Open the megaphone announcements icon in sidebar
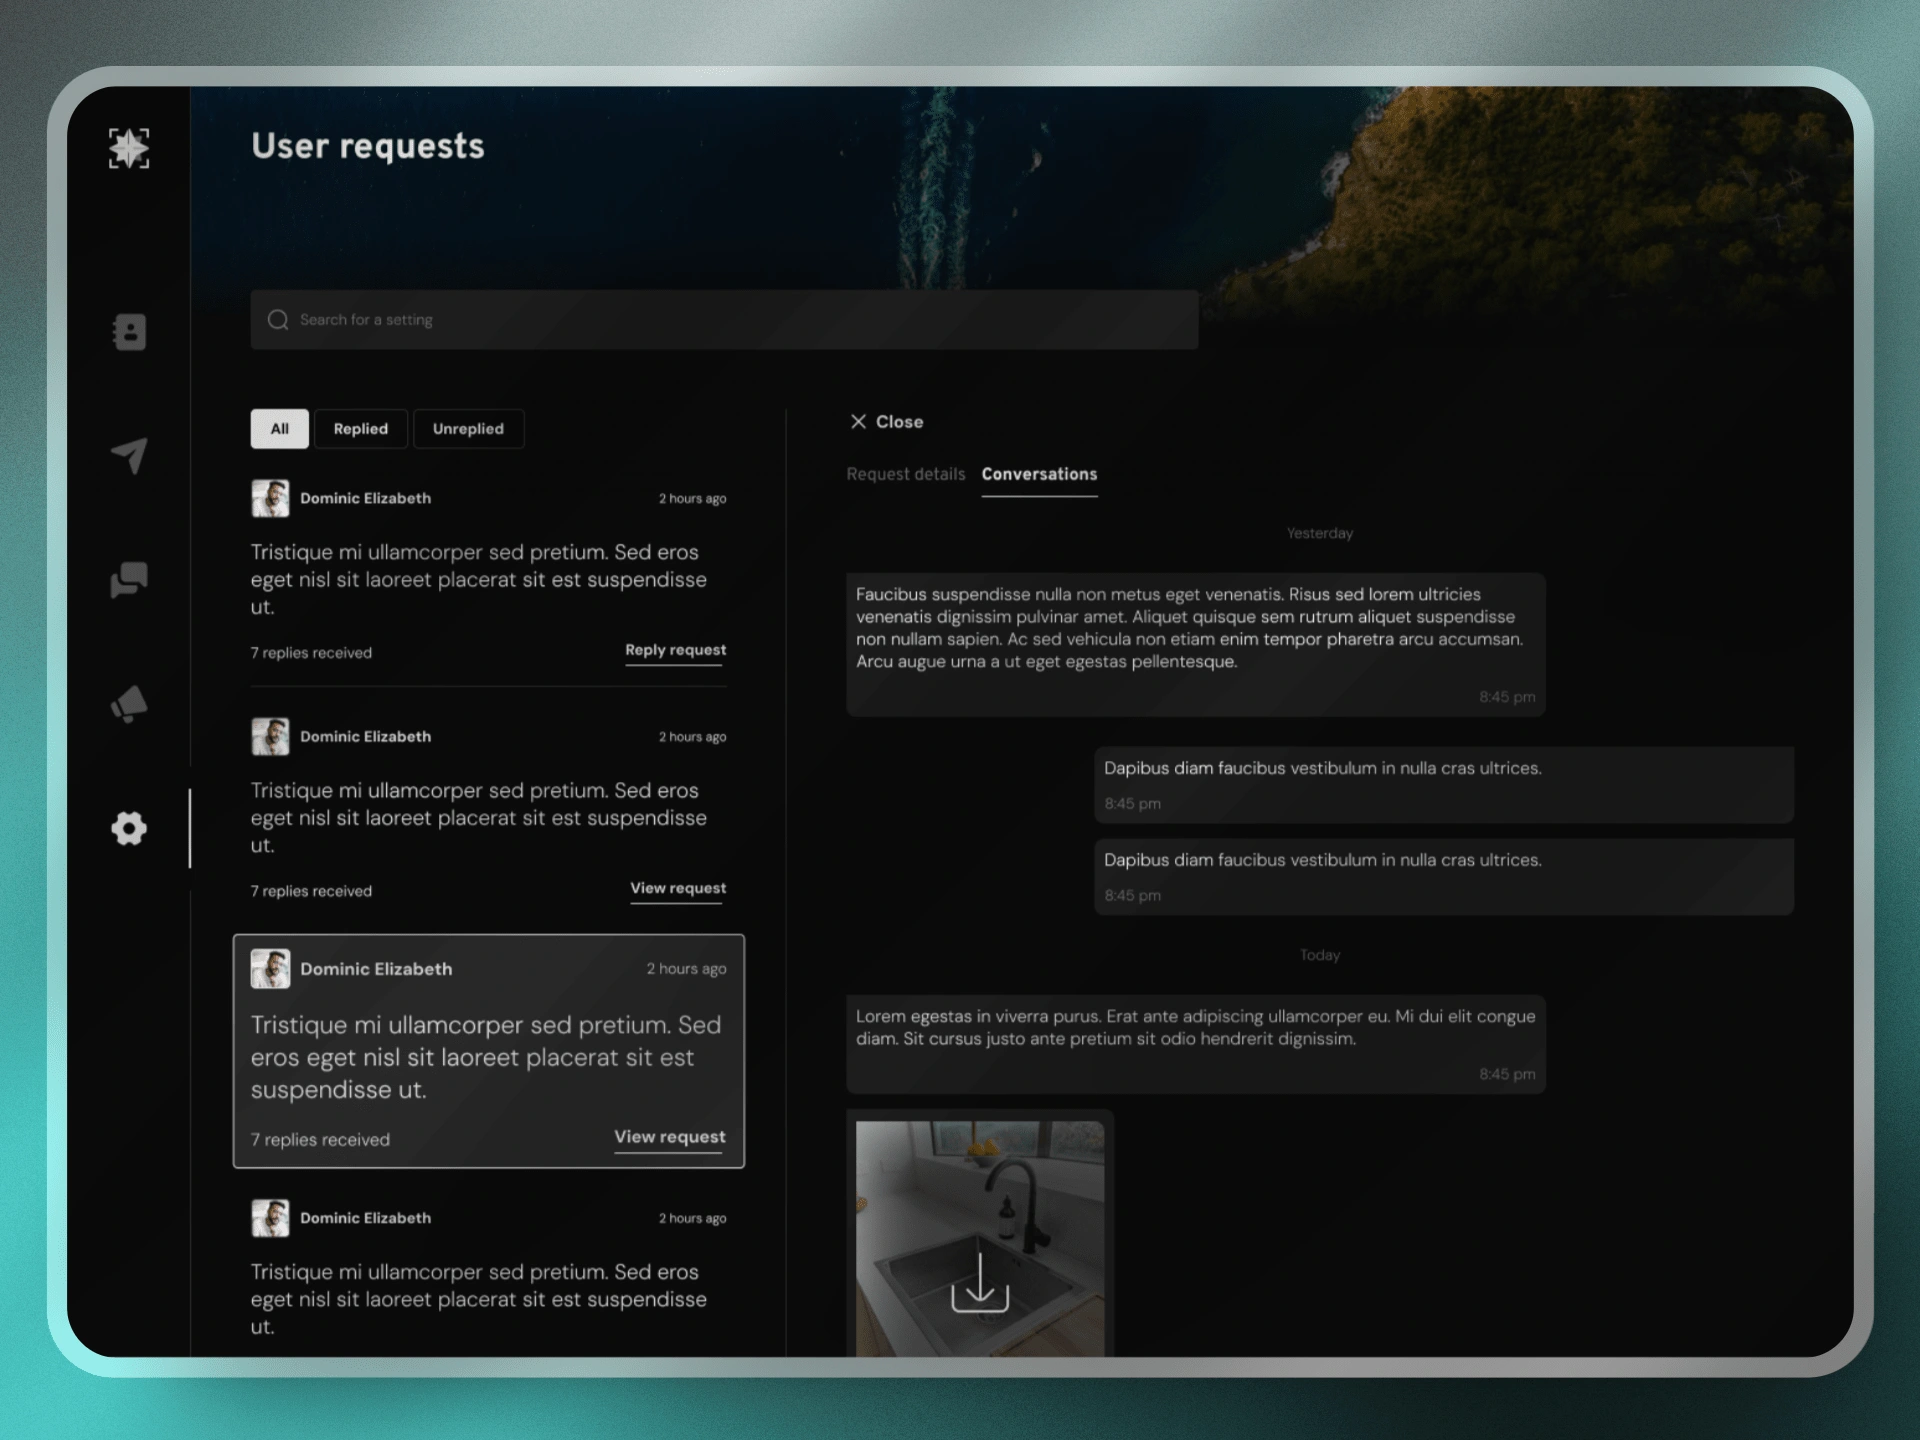The height and width of the screenshot is (1440, 1920). pos(129,704)
